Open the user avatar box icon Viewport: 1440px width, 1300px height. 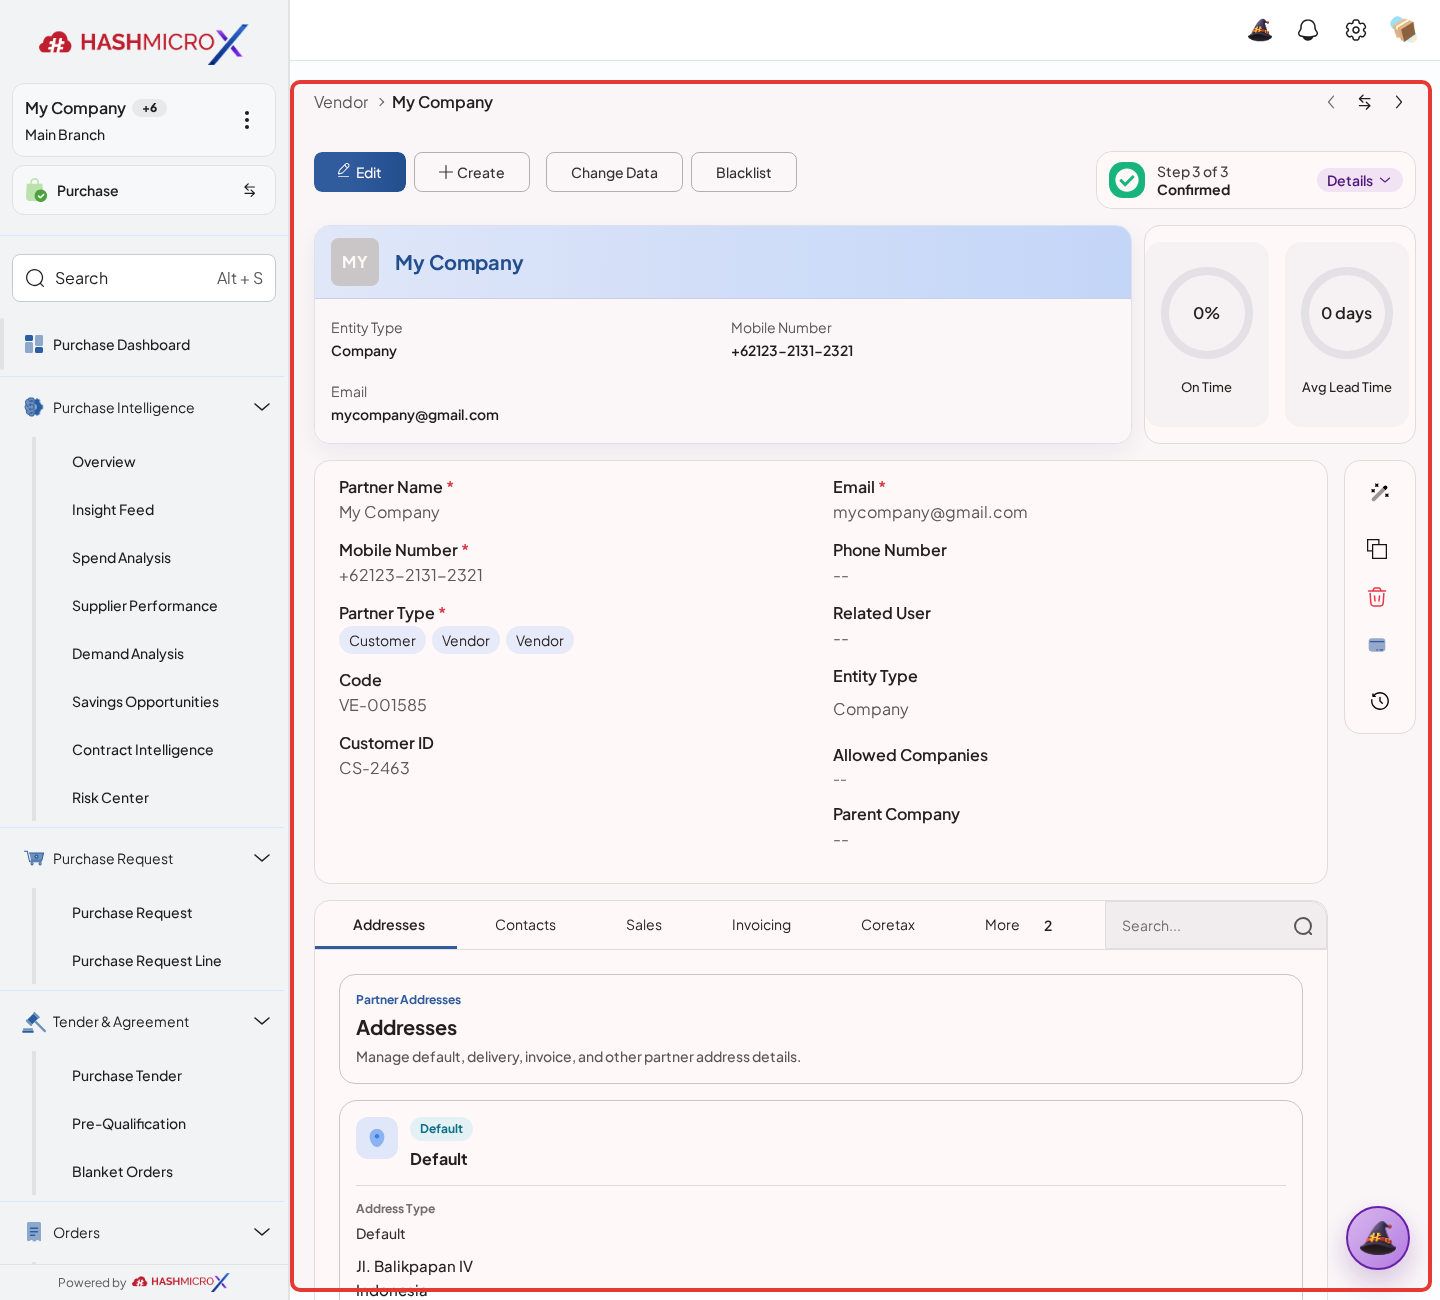(1404, 30)
